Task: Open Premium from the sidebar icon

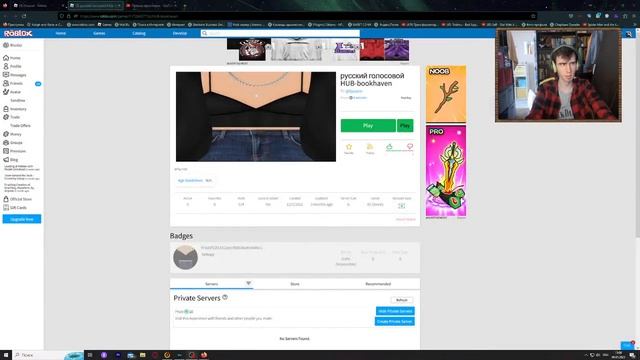Action: pyautogui.click(x=6, y=151)
